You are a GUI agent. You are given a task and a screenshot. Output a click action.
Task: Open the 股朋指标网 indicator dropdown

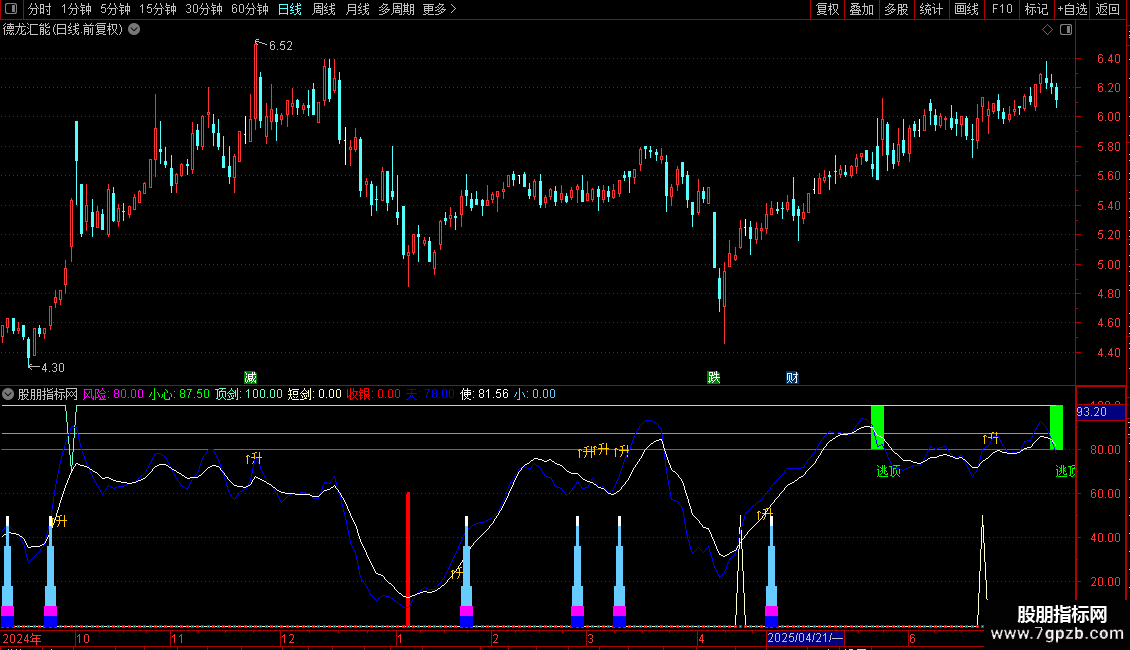[8, 394]
